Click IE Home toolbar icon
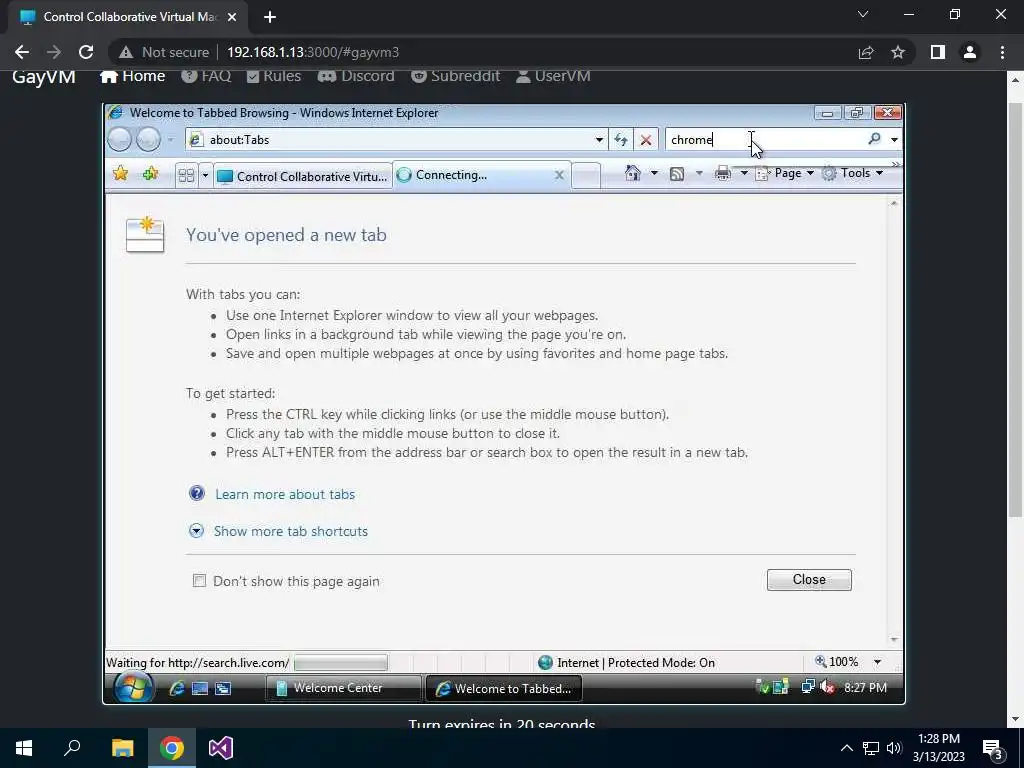The image size is (1024, 768). (x=632, y=173)
